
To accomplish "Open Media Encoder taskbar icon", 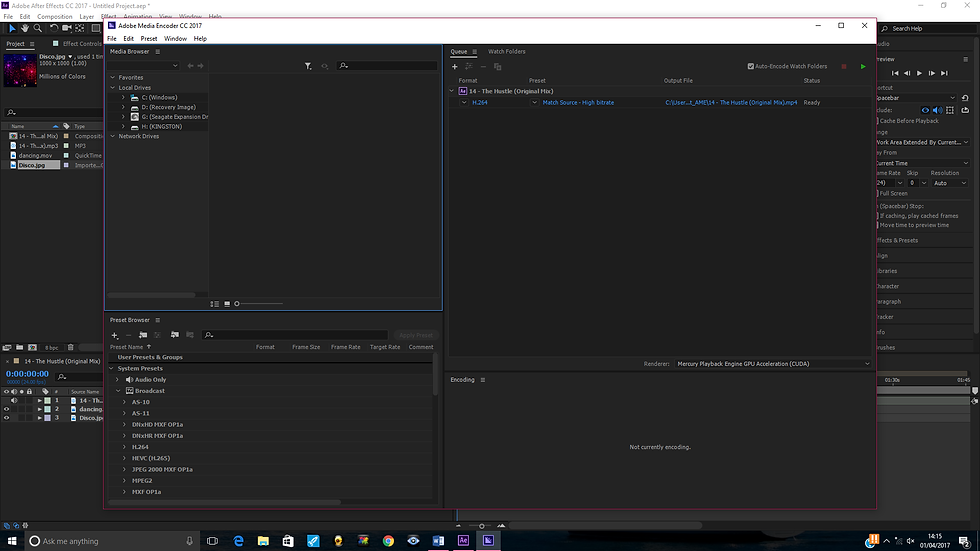I will pos(488,540).
